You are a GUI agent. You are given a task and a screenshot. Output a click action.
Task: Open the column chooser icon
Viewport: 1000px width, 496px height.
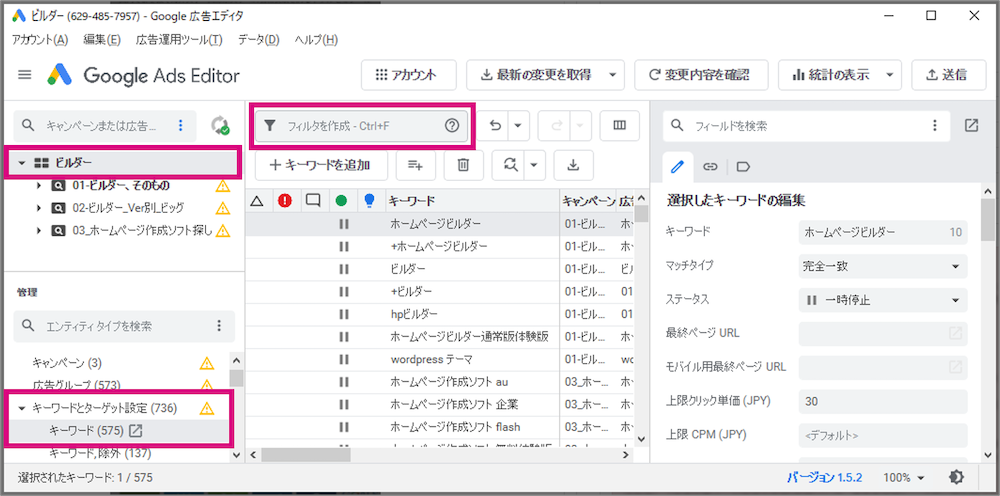[619, 126]
